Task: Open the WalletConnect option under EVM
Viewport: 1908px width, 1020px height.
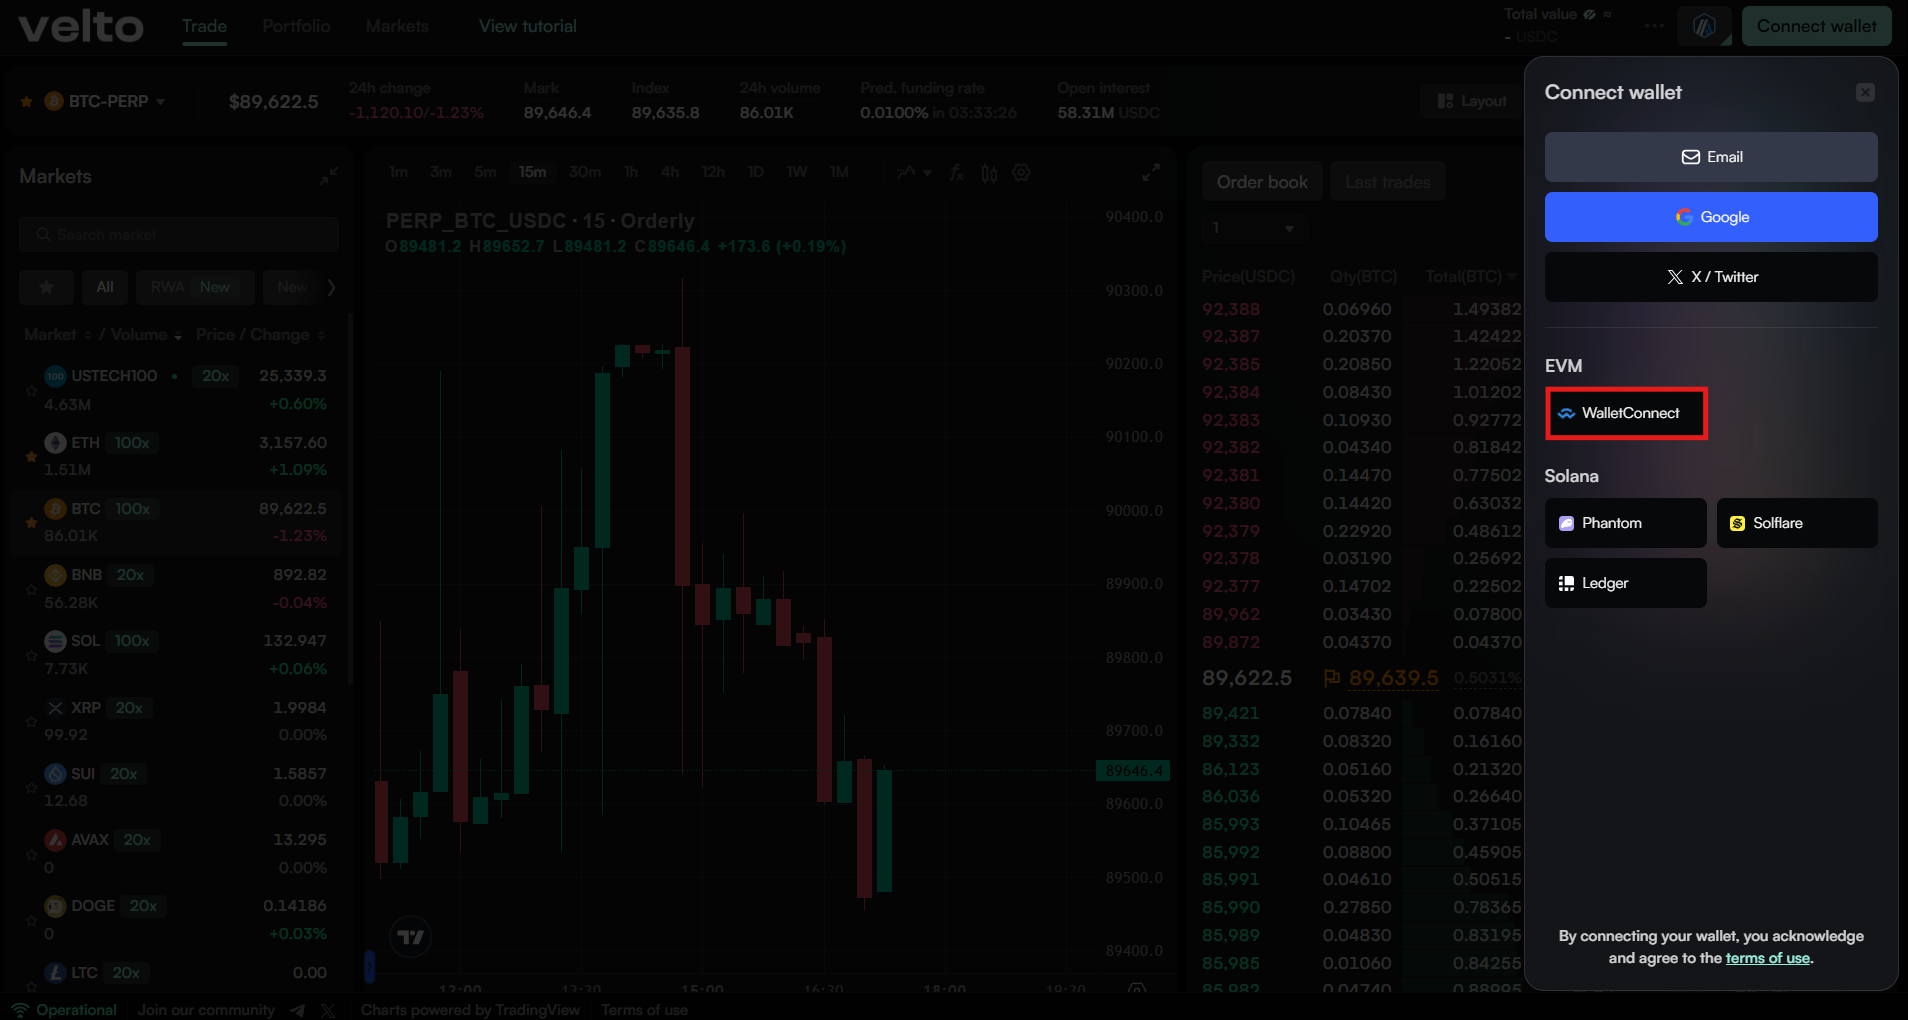Action: tap(1625, 413)
